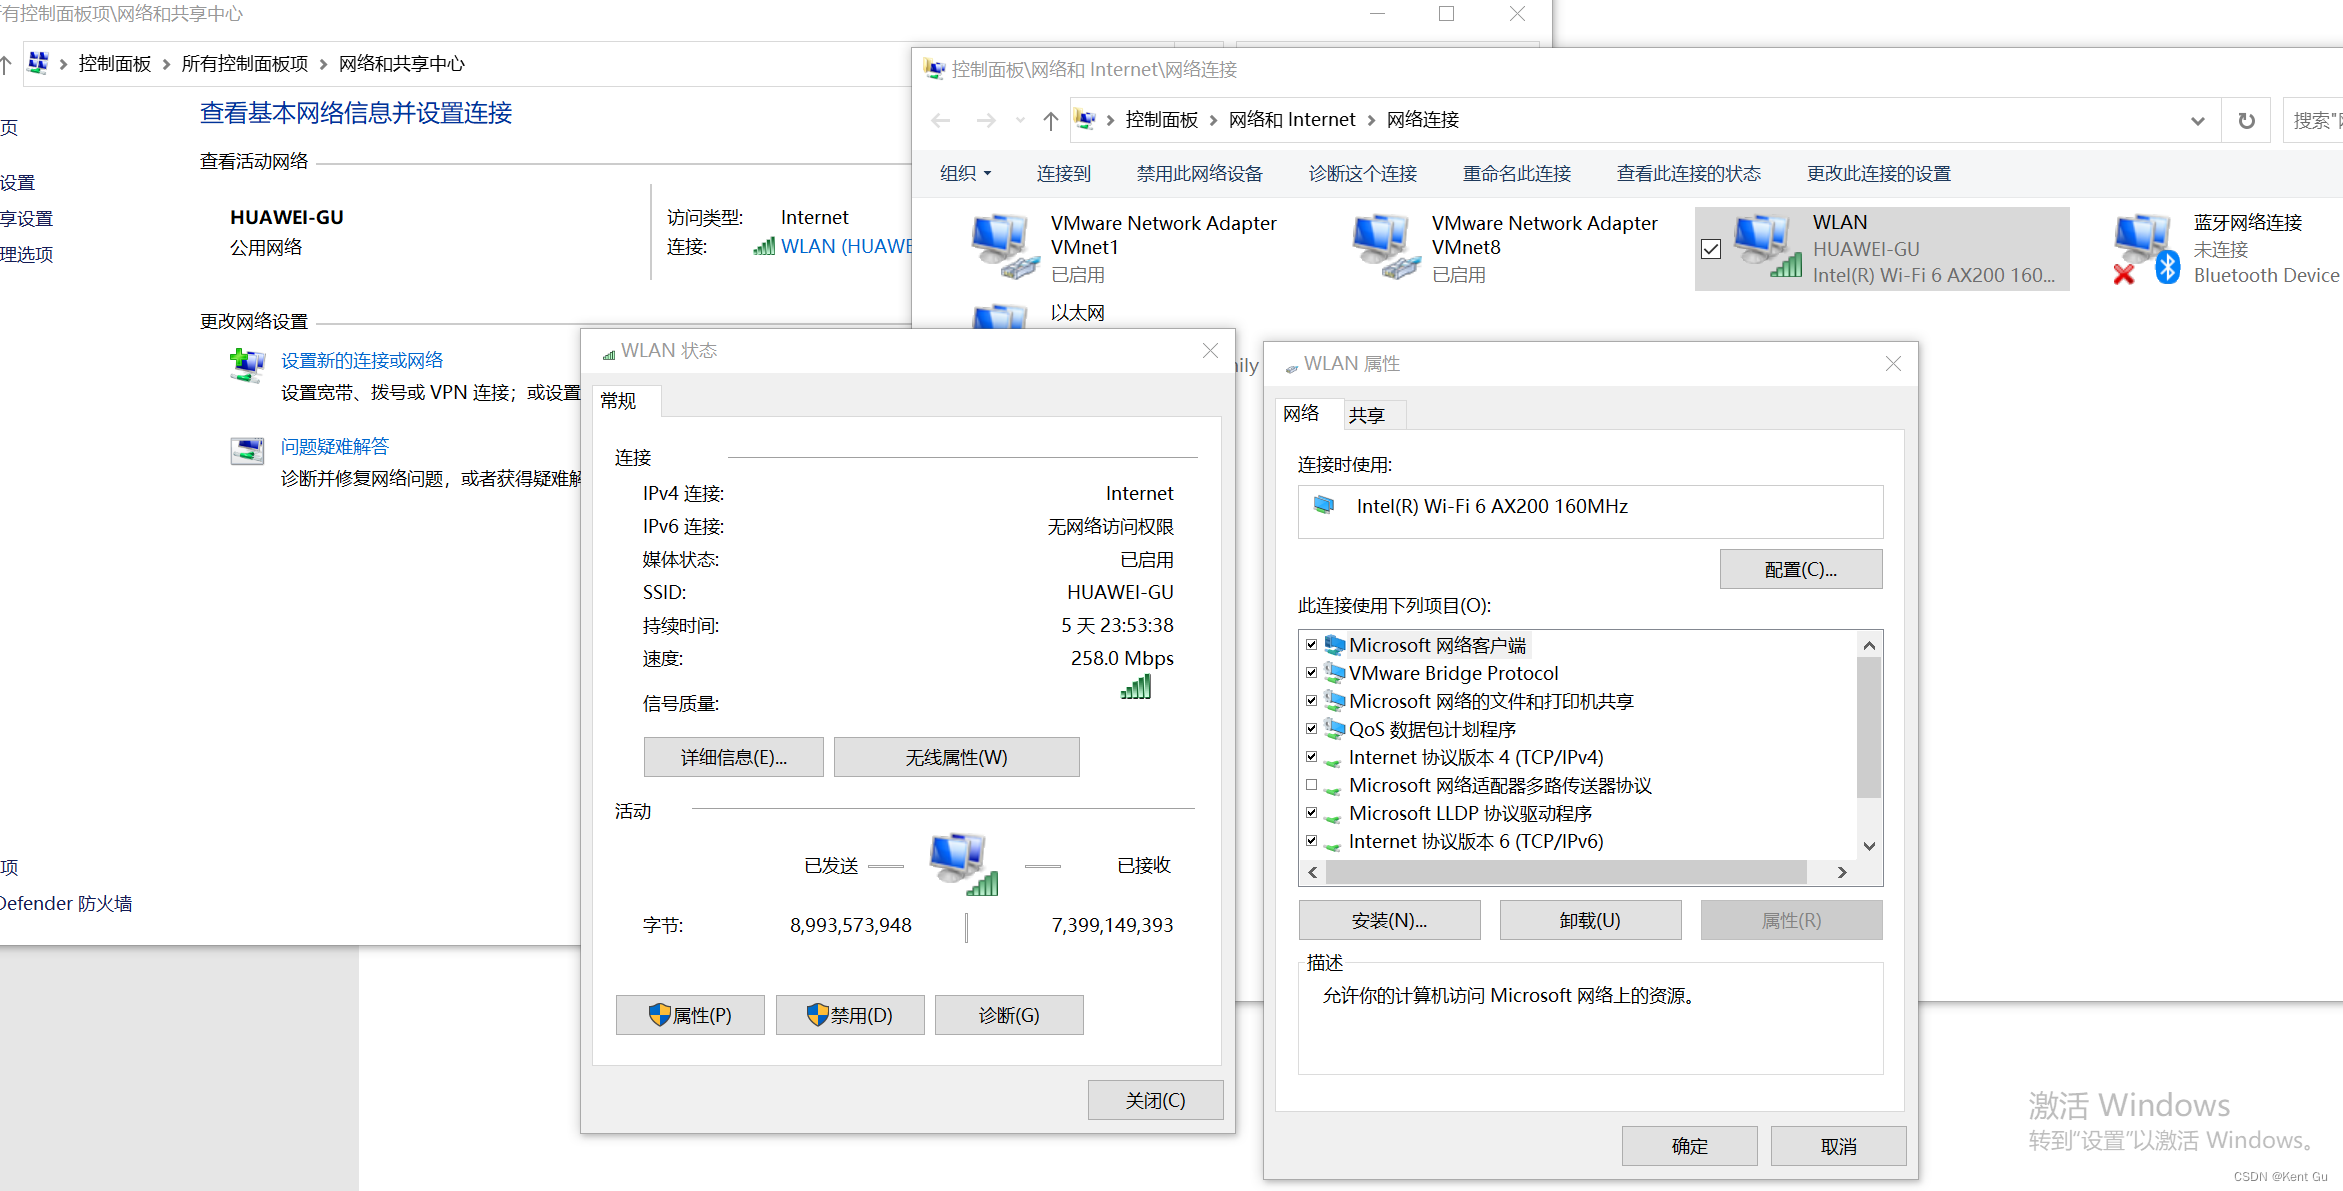Uncheck VMware Bridge Protocol checkbox
Image resolution: width=2343 pixels, height=1191 pixels.
(x=1311, y=673)
